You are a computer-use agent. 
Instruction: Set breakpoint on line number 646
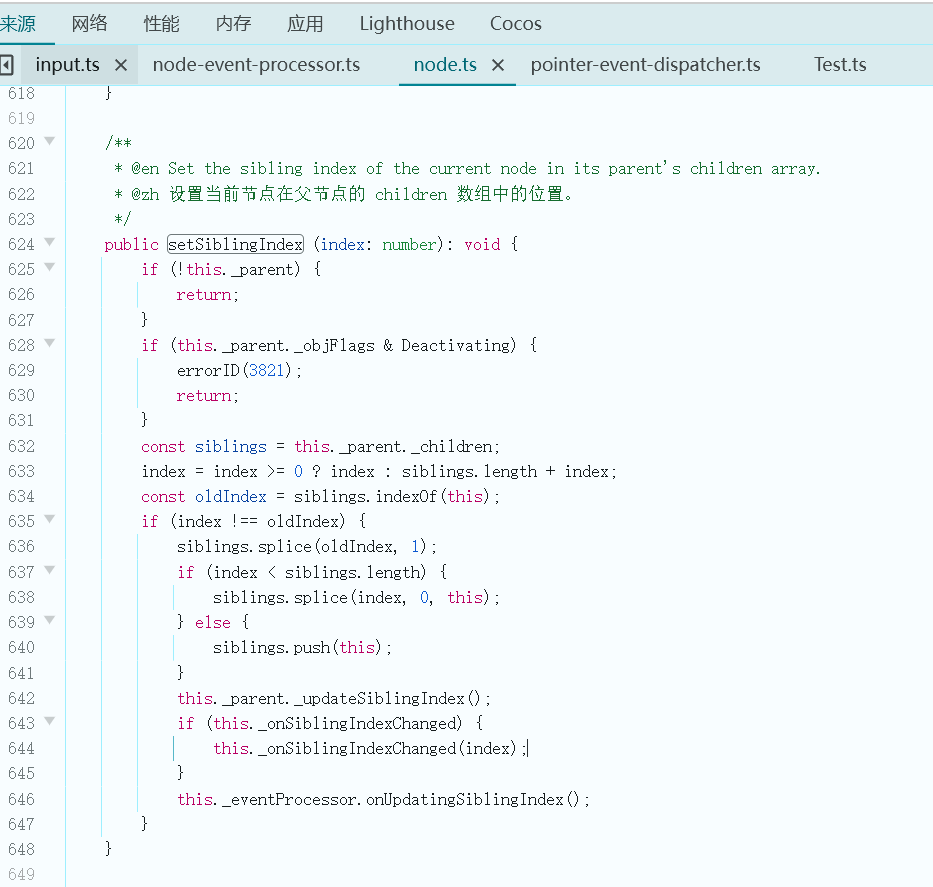21,800
